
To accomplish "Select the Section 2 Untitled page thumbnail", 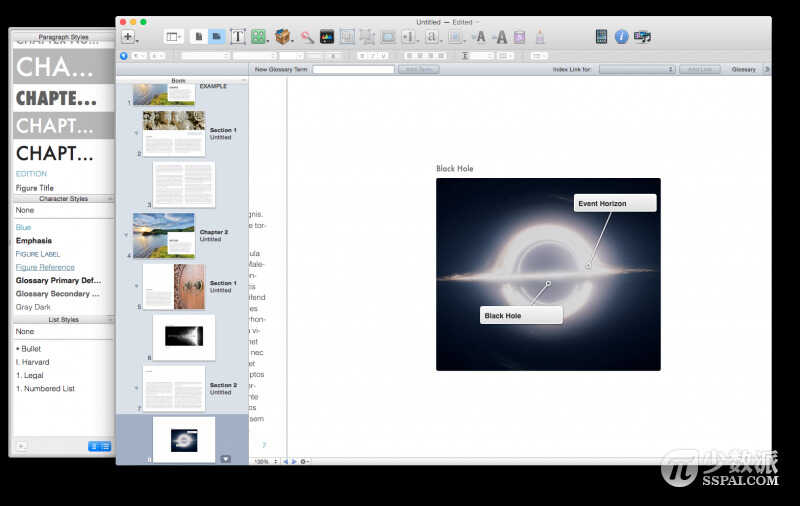I will point(174,389).
